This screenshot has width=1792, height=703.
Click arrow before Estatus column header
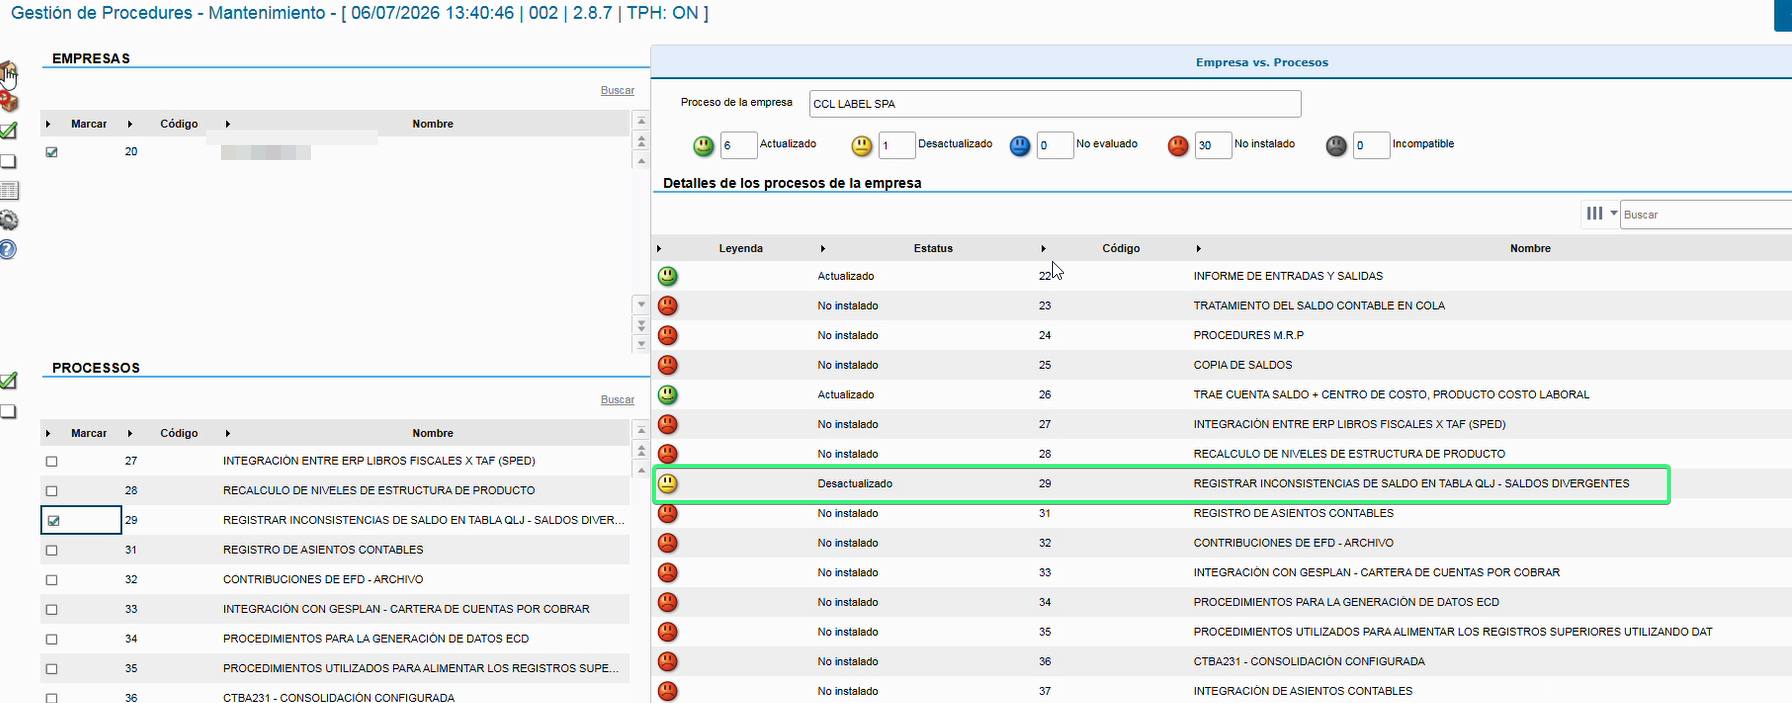tap(822, 248)
